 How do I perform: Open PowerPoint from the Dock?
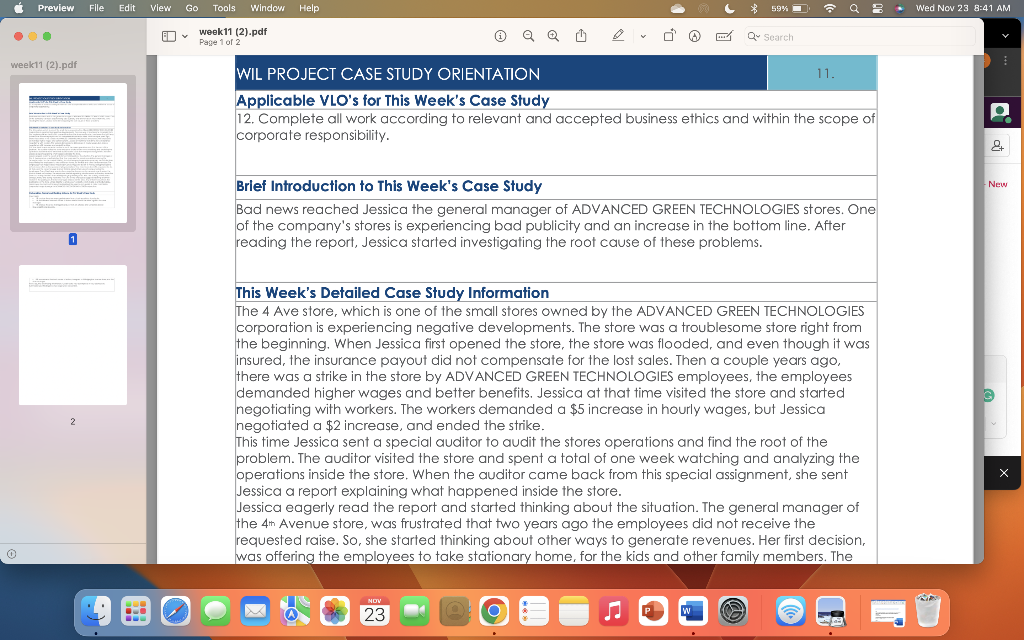click(x=653, y=612)
